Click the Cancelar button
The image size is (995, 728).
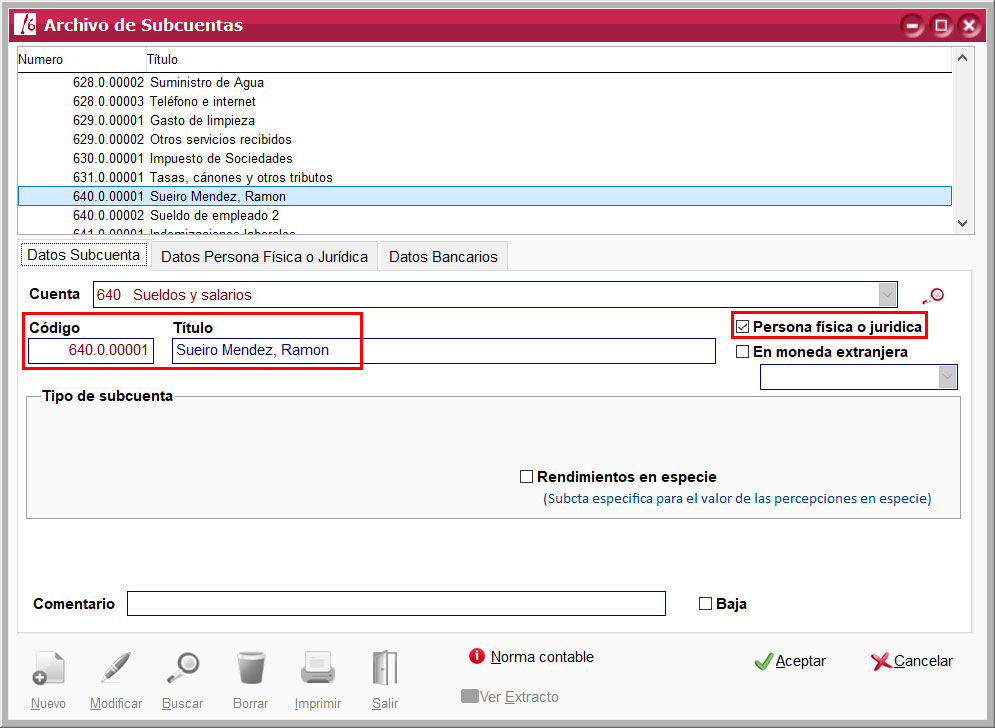(x=912, y=661)
